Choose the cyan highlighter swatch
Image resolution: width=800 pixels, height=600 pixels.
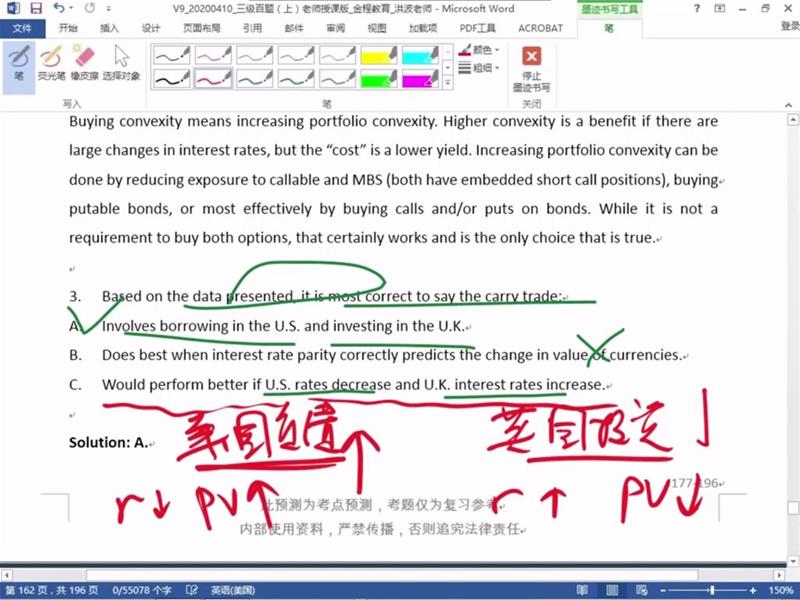[x=420, y=55]
